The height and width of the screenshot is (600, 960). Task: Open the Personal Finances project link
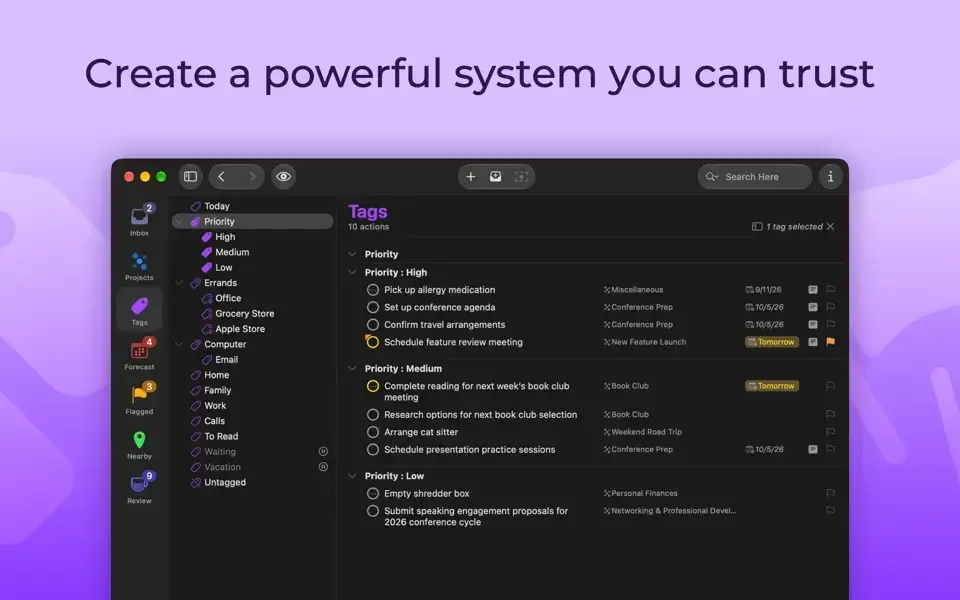click(x=640, y=493)
